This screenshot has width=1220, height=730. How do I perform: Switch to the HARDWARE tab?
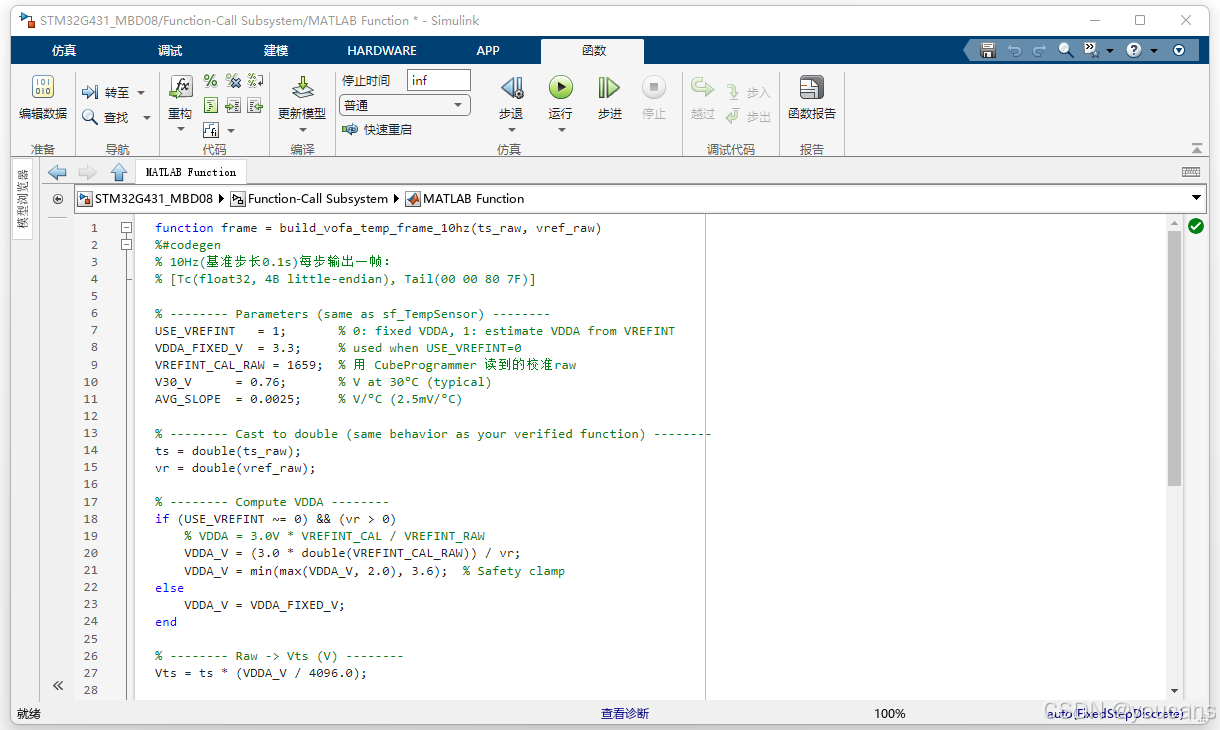(382, 50)
